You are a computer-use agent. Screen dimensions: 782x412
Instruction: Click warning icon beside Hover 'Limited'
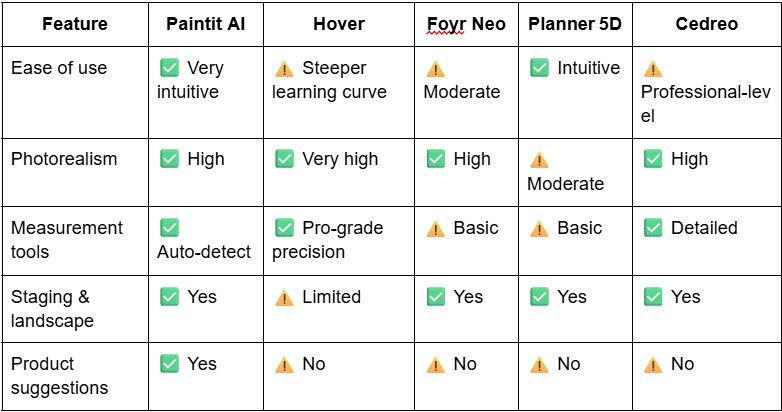coord(284,297)
